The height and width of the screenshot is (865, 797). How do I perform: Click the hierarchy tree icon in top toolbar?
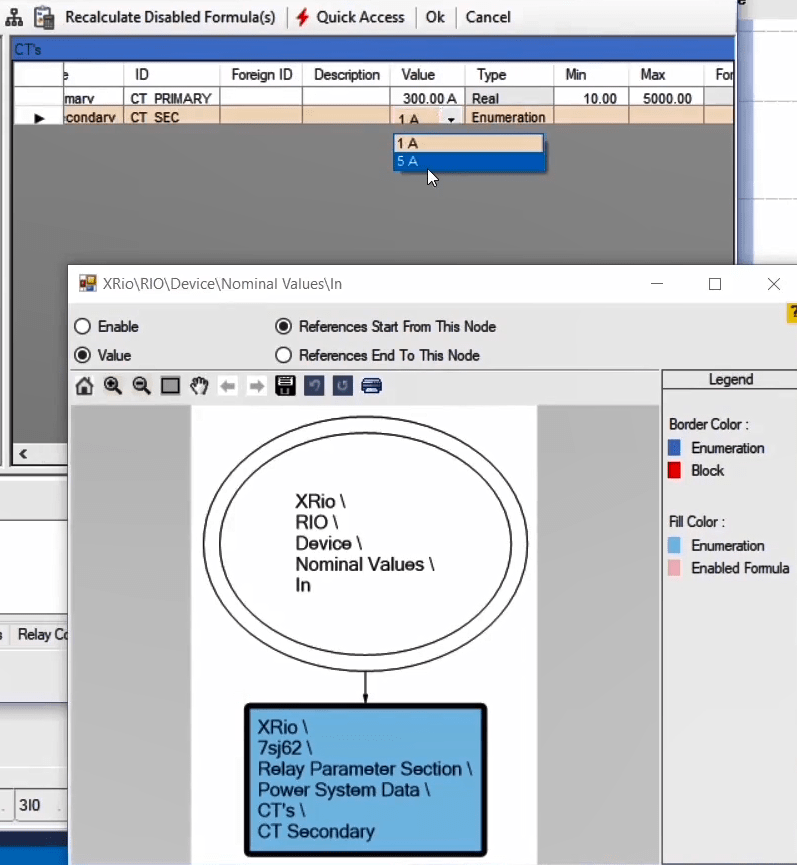point(14,17)
